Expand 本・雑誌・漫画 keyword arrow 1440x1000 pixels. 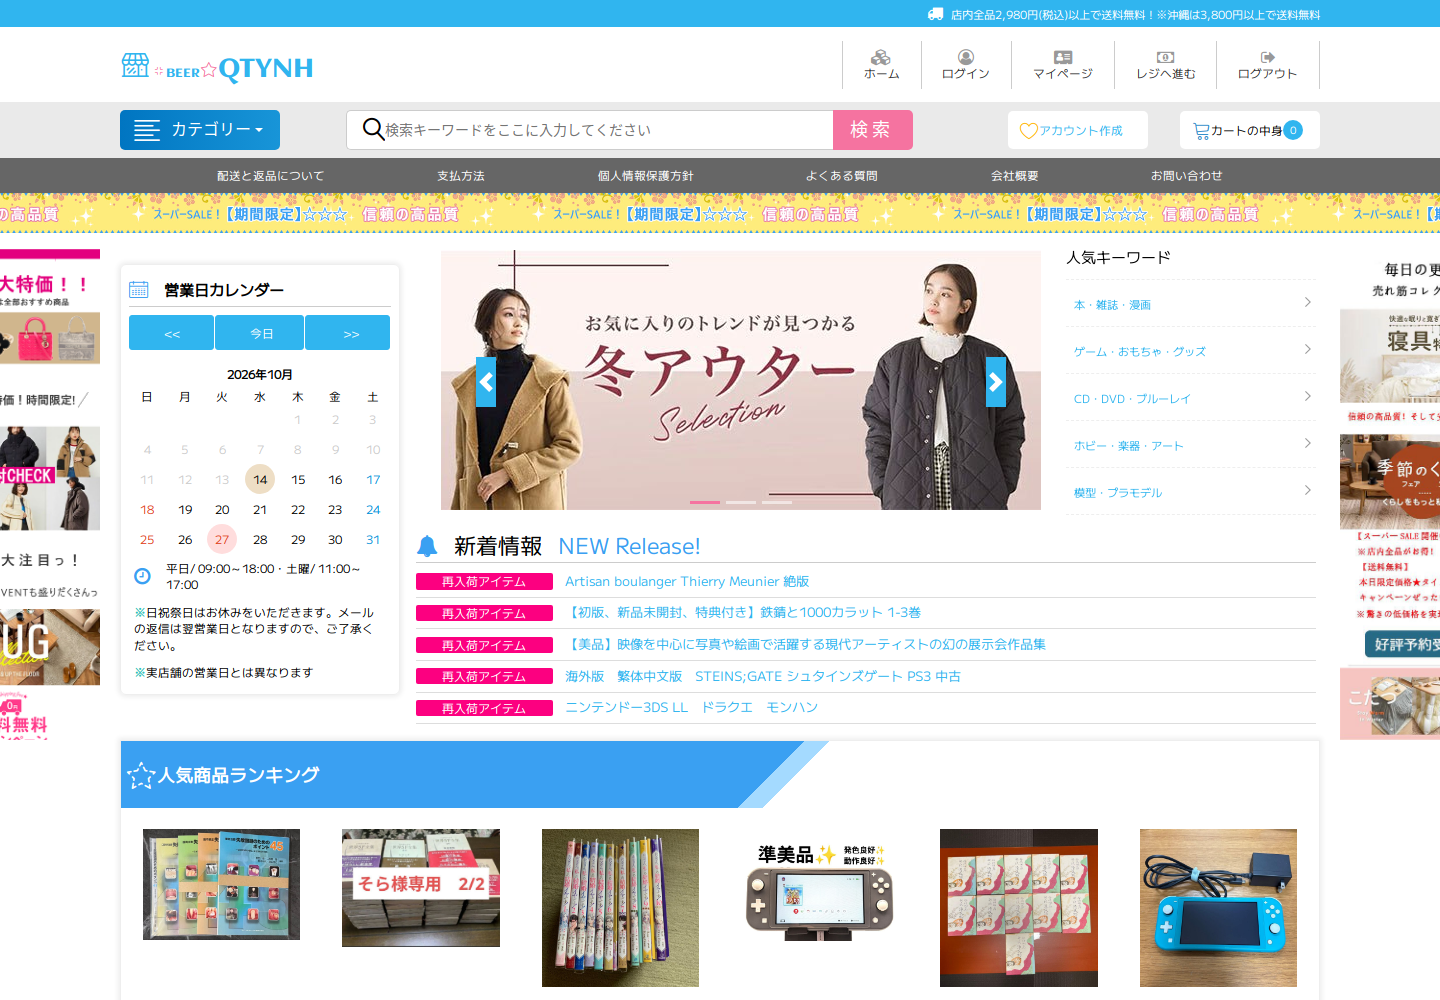pos(1308,302)
